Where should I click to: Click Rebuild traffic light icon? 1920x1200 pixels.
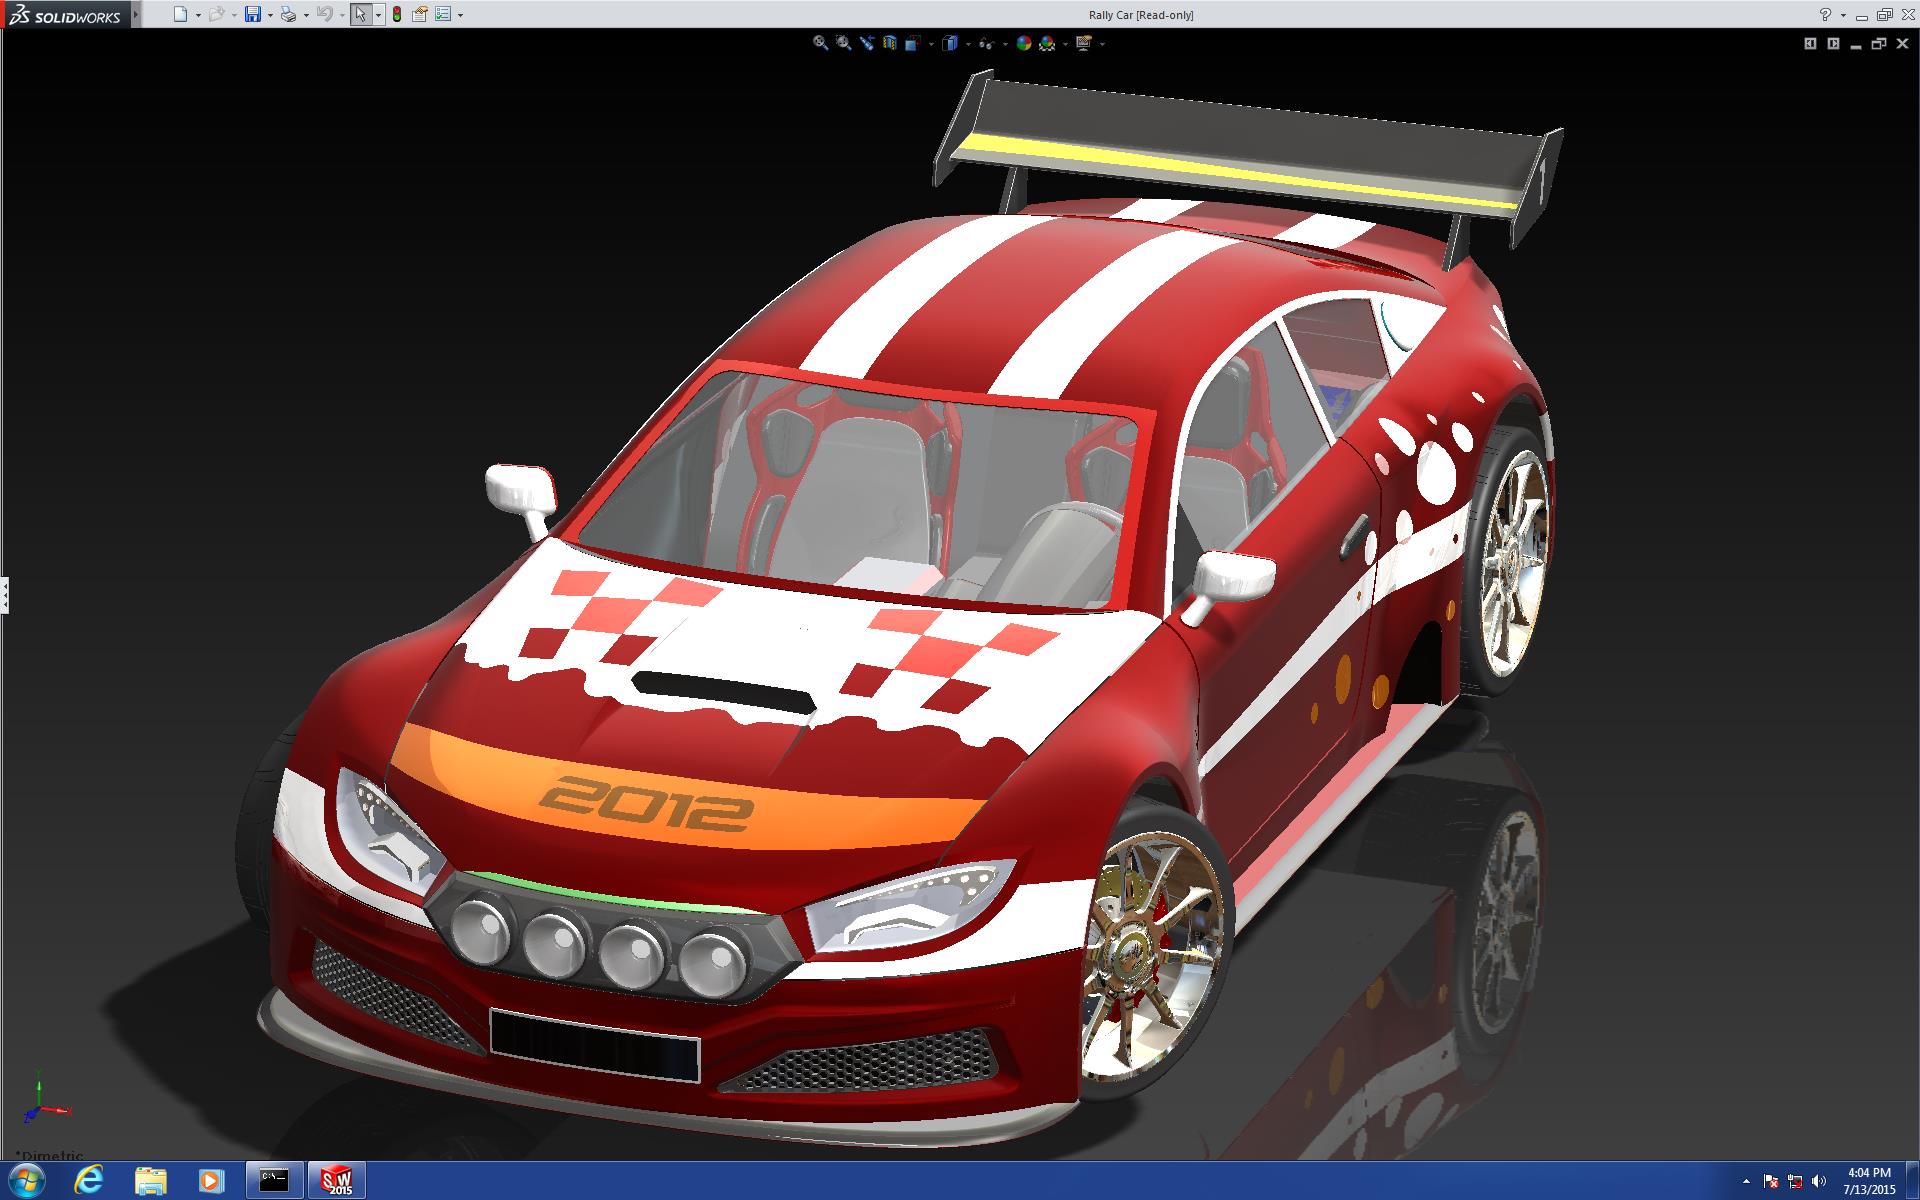click(396, 15)
